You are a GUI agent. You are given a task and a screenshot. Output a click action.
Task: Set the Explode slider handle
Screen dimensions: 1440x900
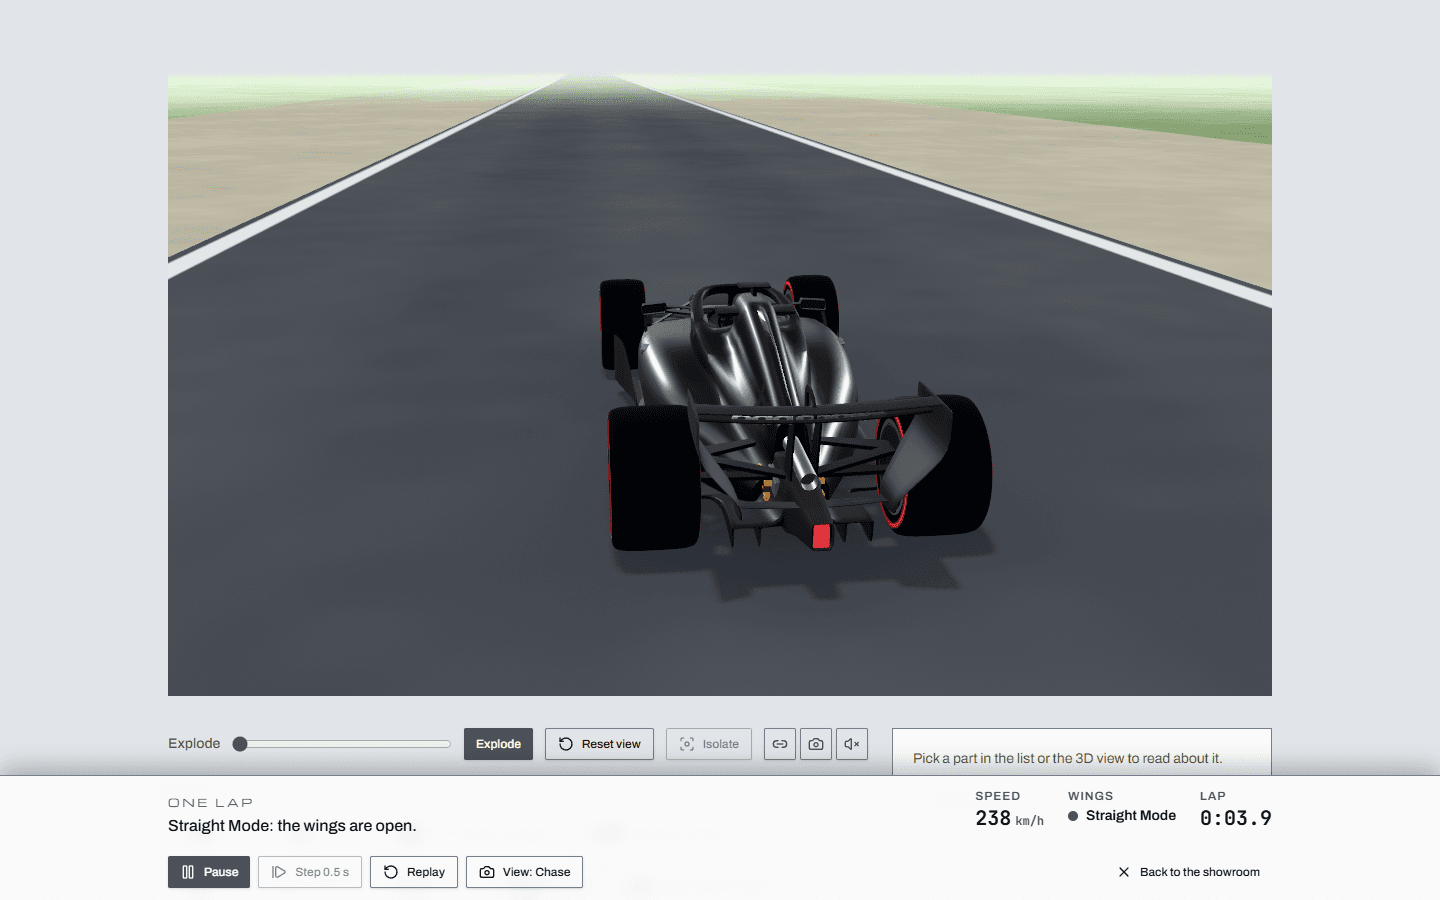[240, 744]
